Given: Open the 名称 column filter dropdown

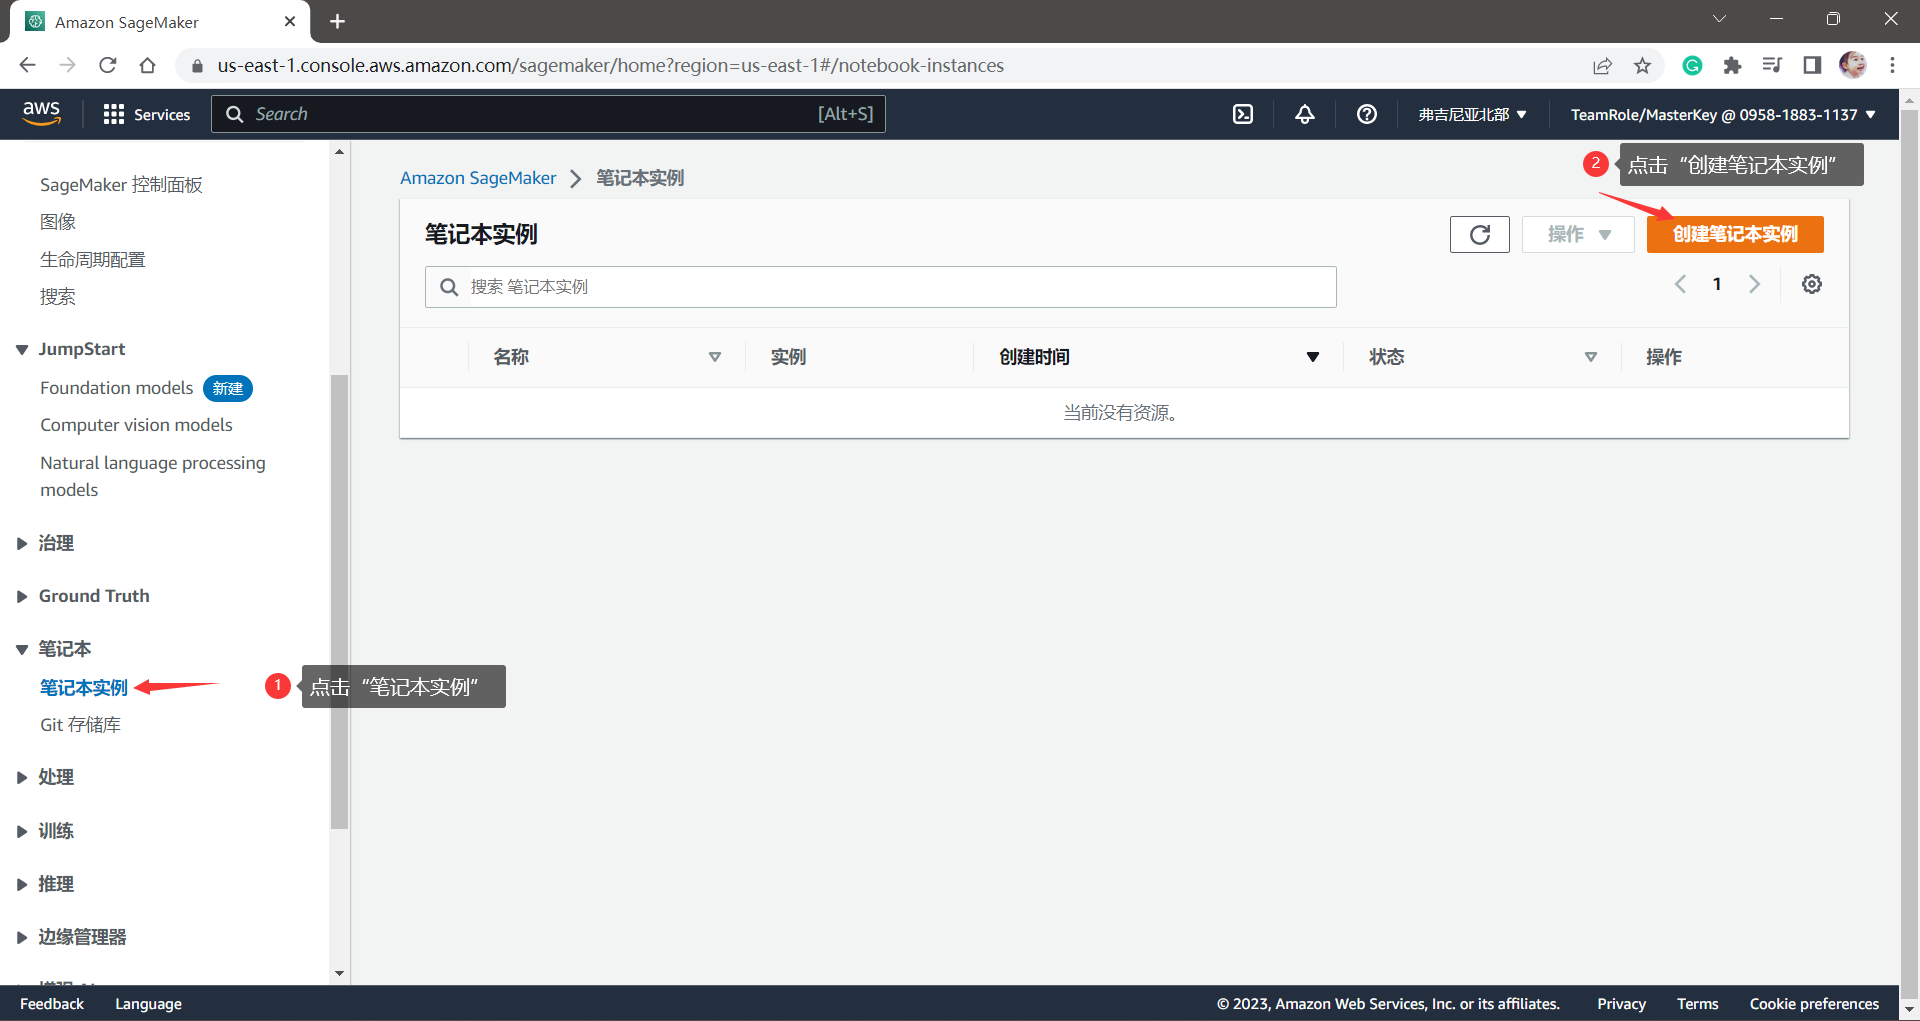Looking at the screenshot, I should (x=715, y=356).
